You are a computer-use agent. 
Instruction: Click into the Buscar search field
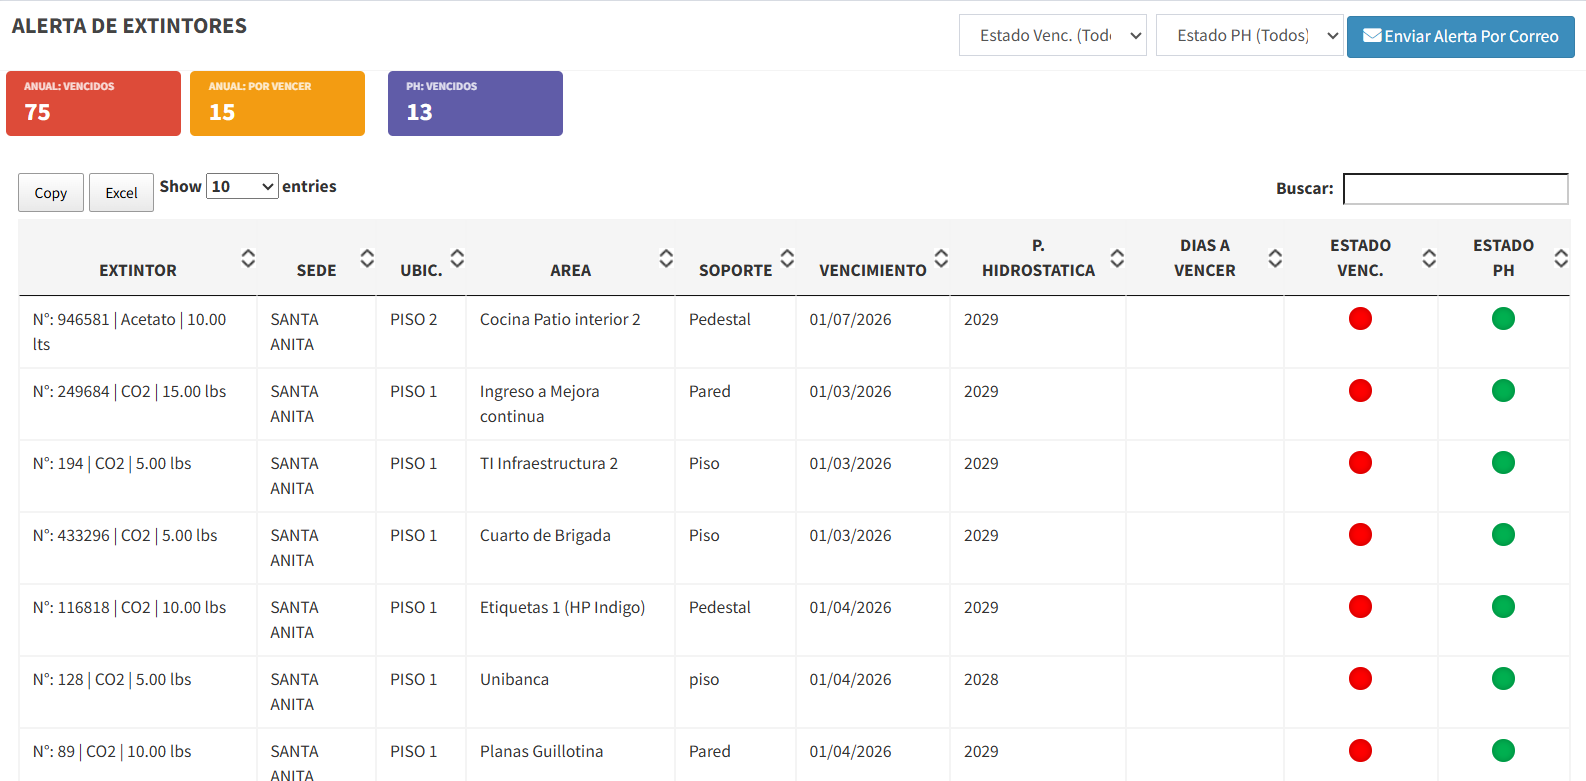coord(1456,188)
